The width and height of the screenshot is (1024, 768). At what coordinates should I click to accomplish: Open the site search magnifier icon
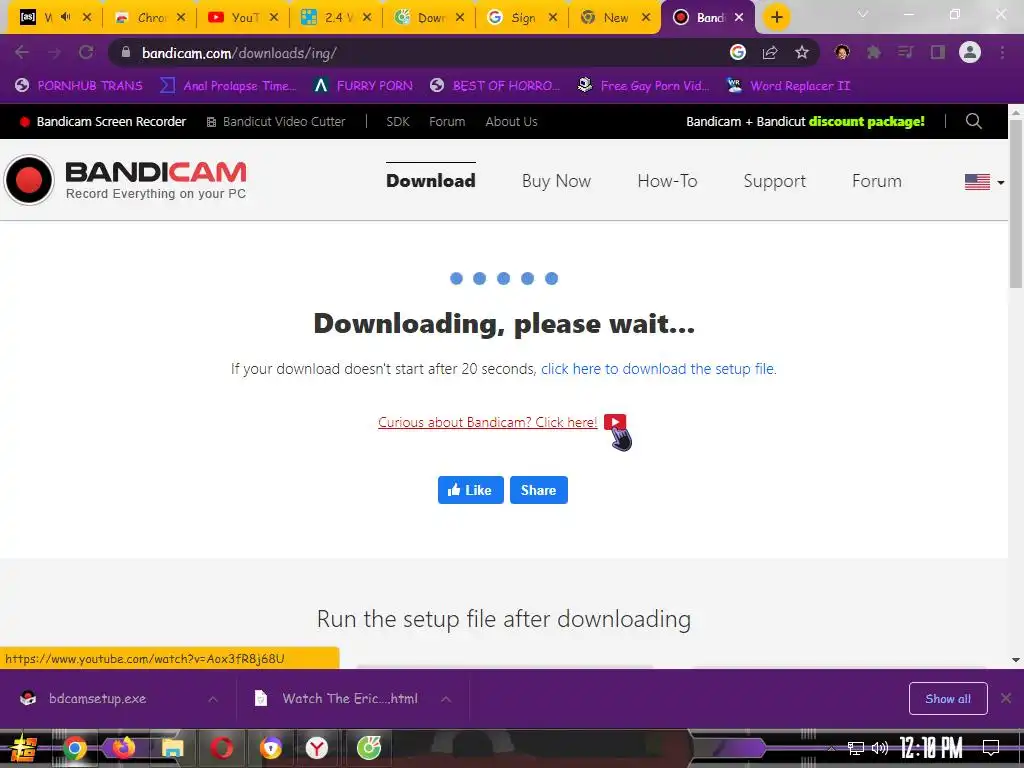tap(974, 121)
